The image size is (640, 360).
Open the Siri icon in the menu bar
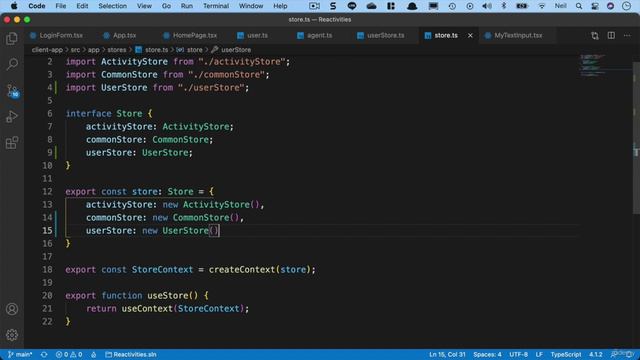pyautogui.click(x=610, y=6)
